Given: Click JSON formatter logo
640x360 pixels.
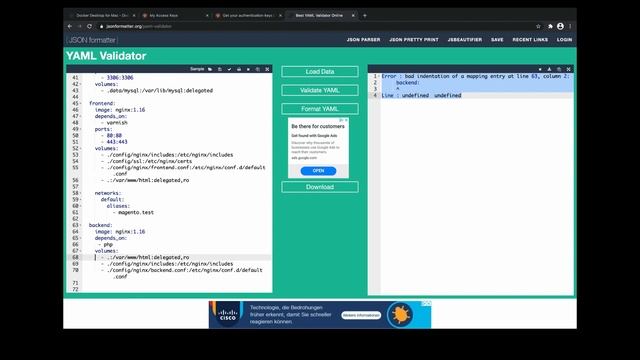Looking at the screenshot, I should (x=92, y=40).
